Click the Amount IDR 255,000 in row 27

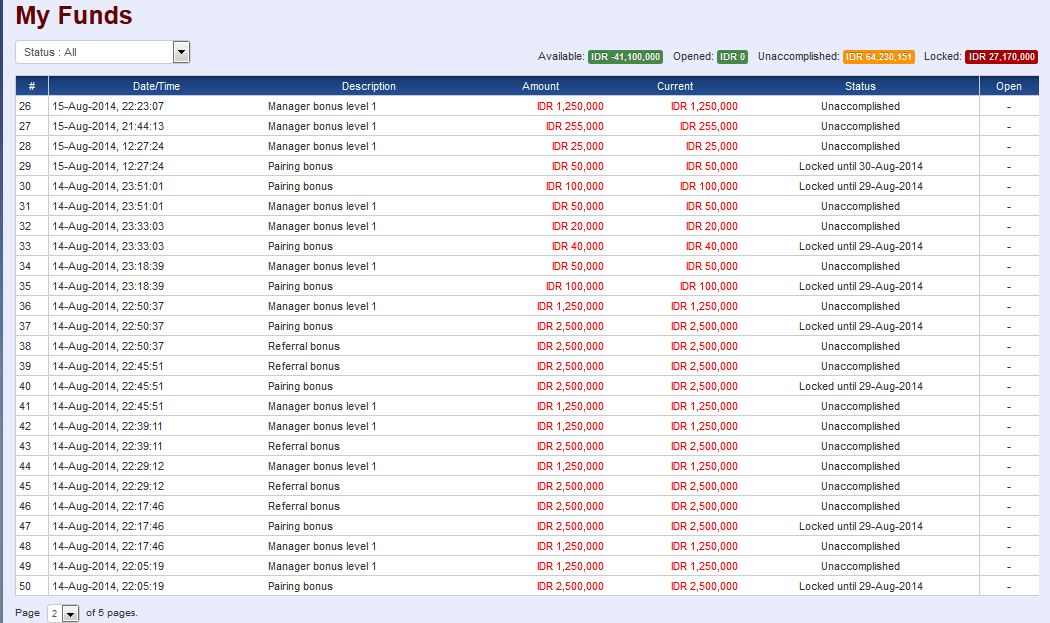[x=574, y=126]
